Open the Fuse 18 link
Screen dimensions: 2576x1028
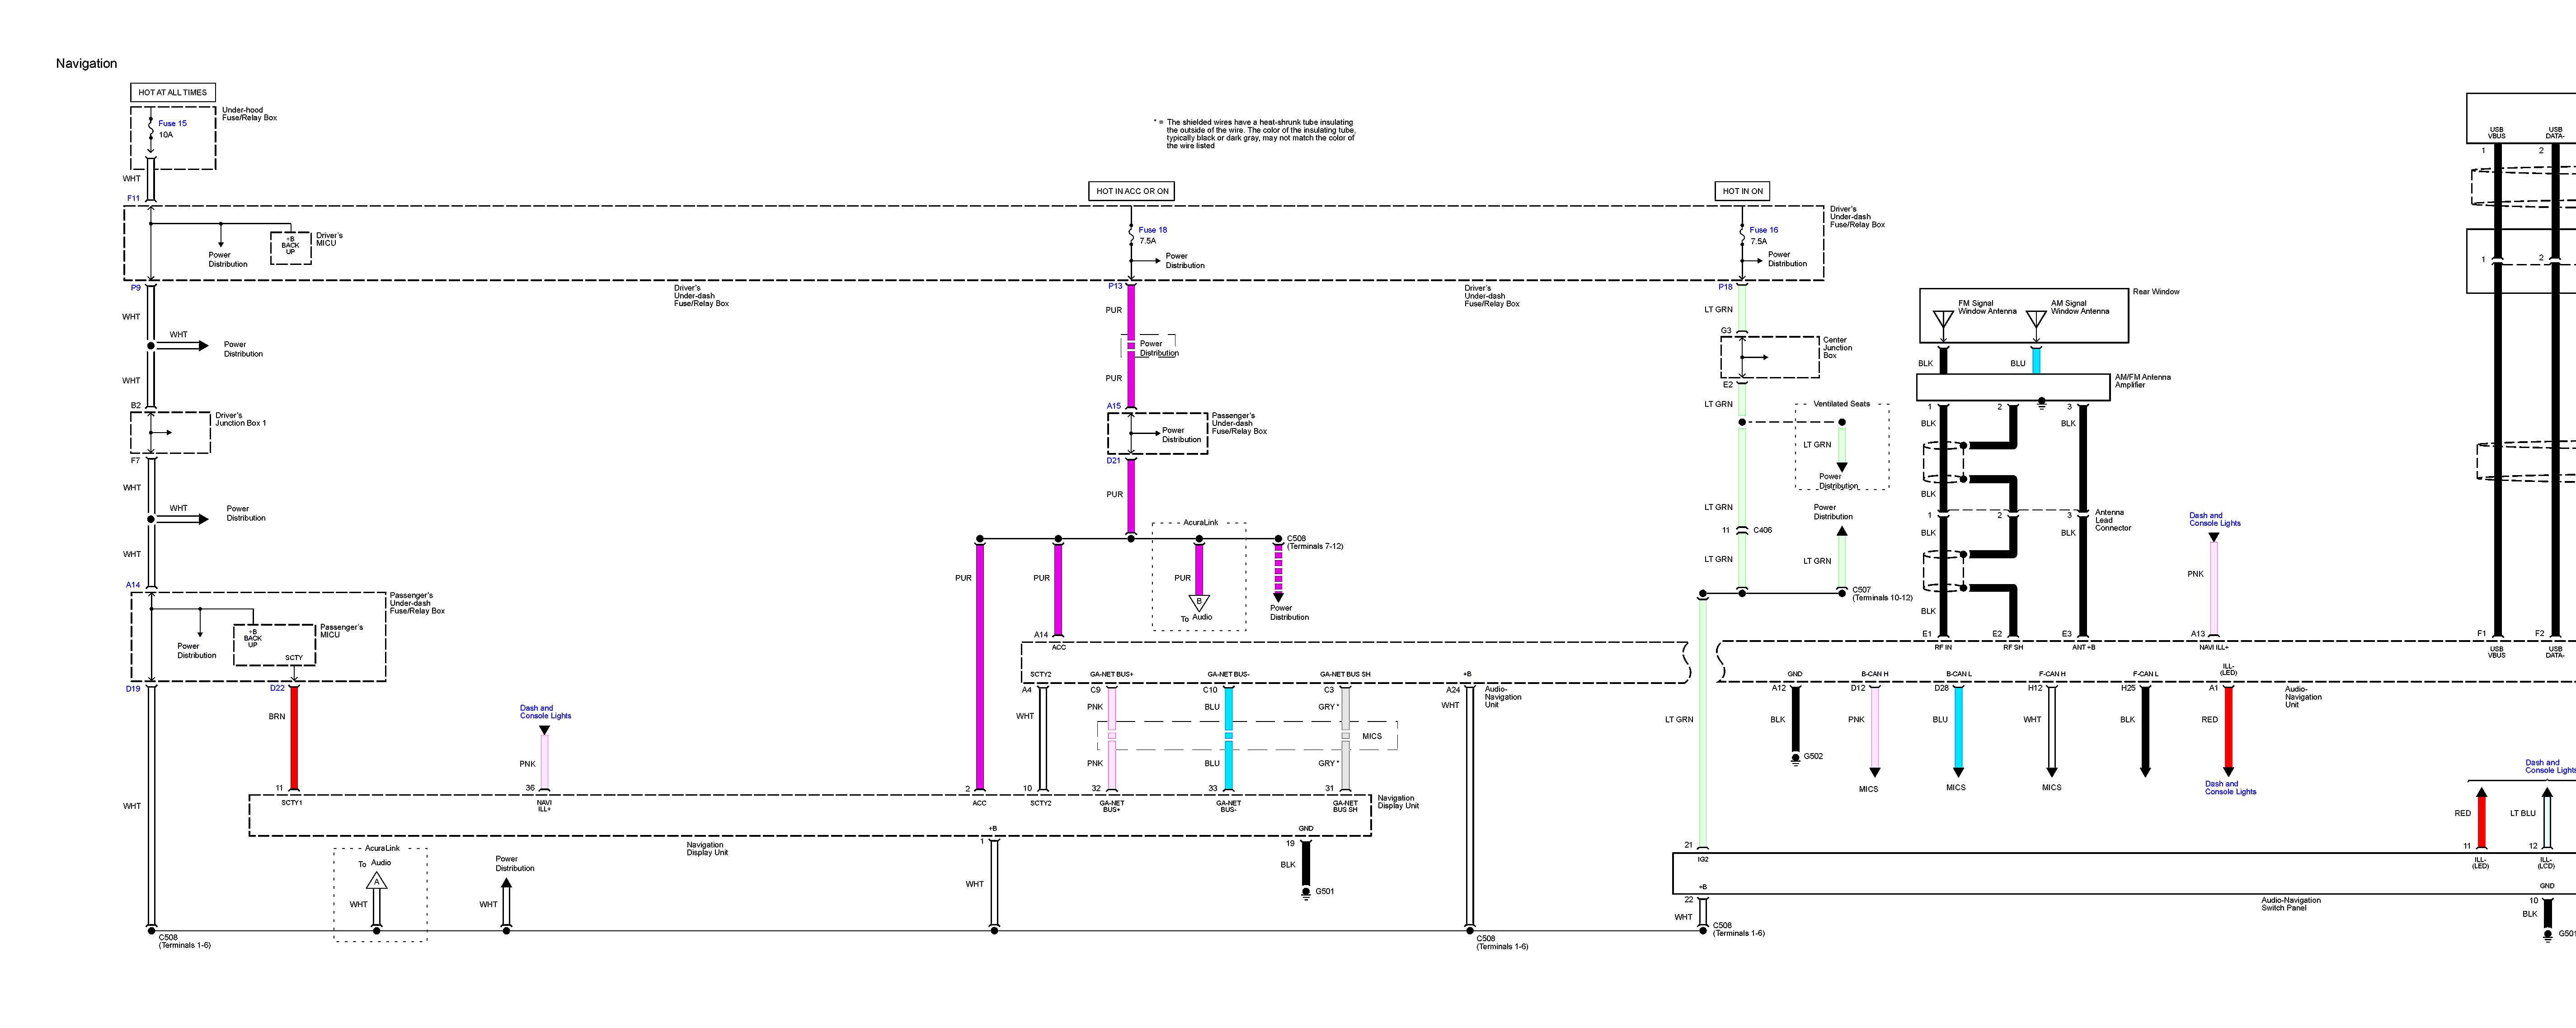point(1152,230)
